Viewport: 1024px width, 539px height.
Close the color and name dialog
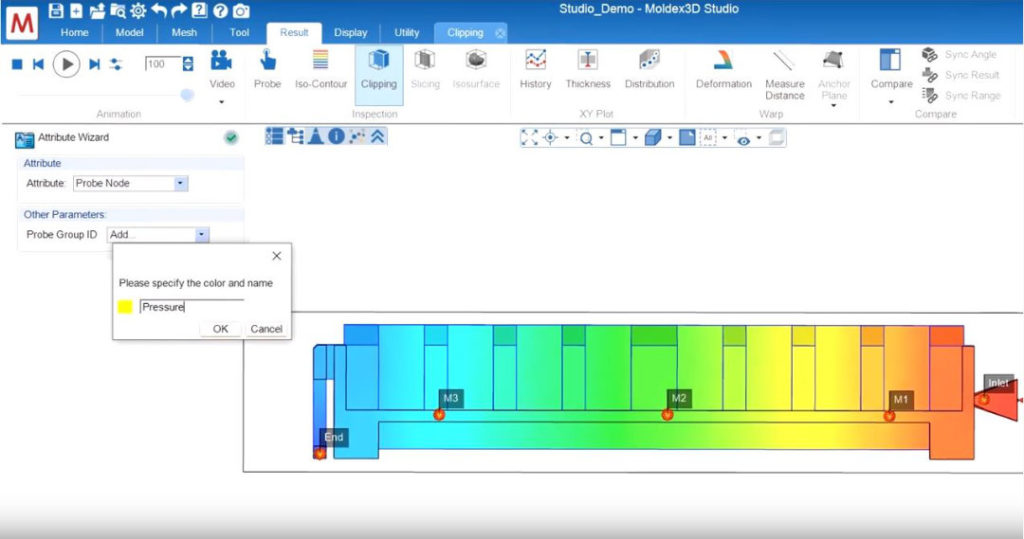(x=277, y=256)
